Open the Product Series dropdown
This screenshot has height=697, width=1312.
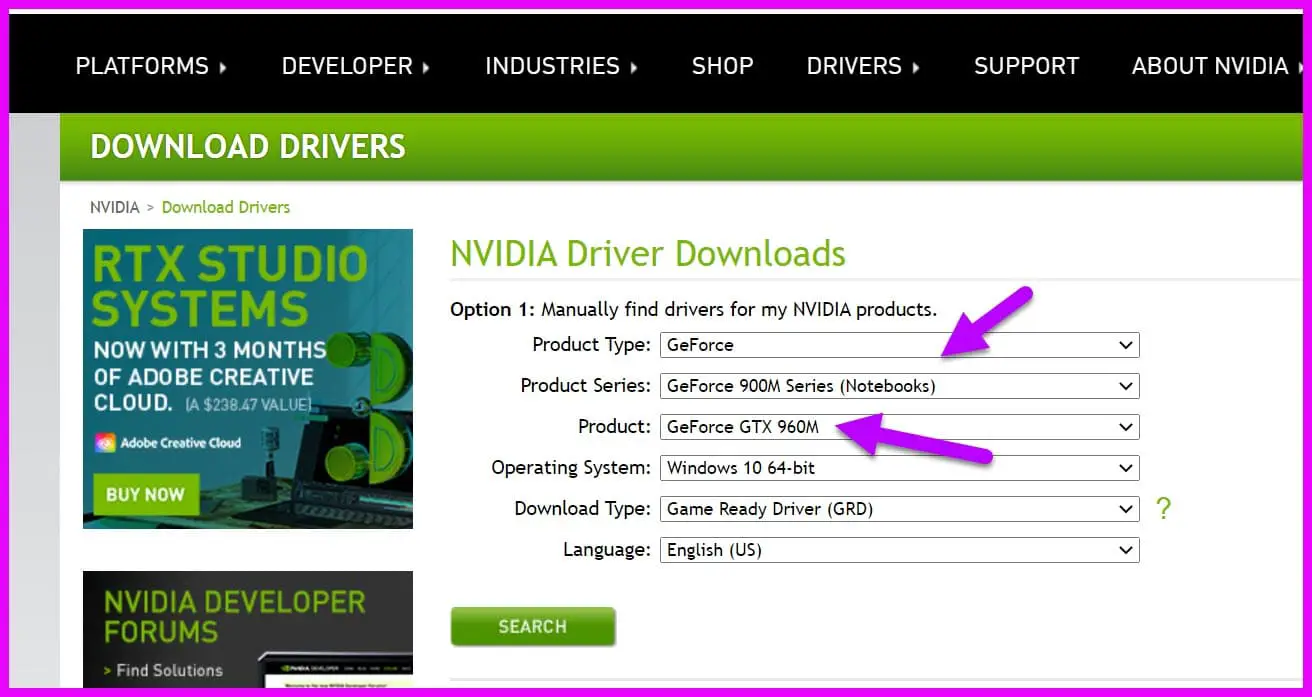pyautogui.click(x=899, y=386)
